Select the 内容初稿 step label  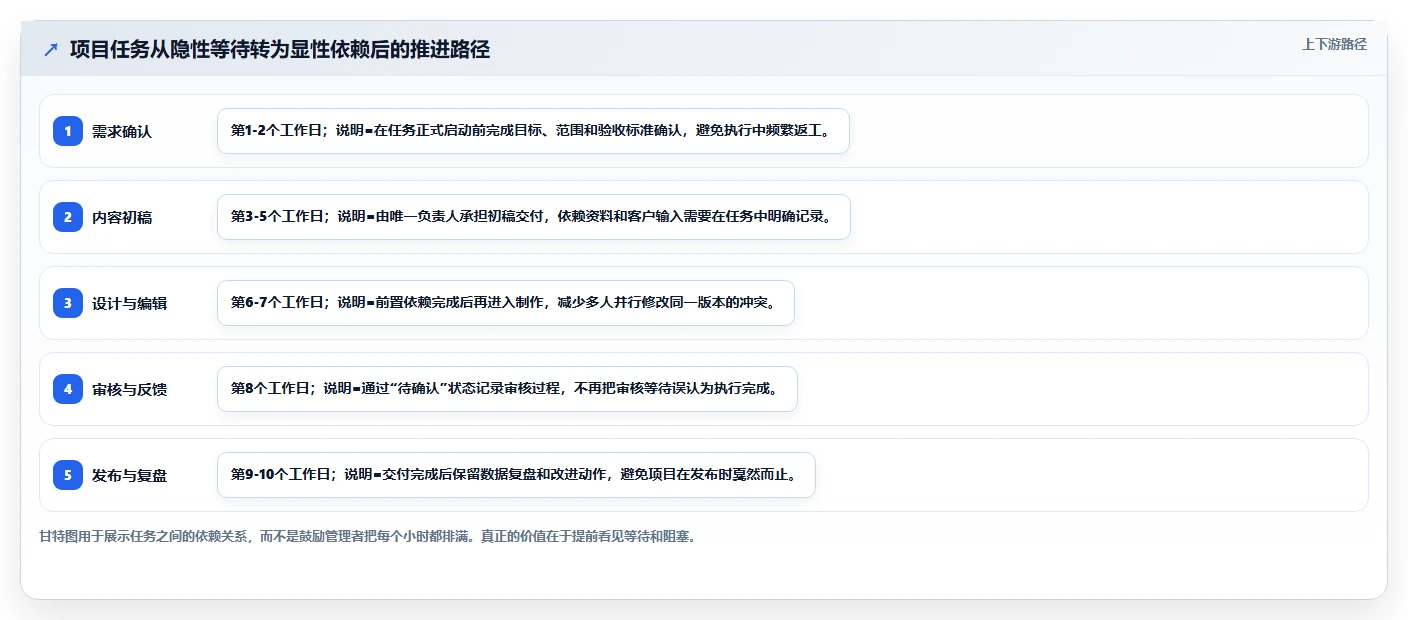coord(122,217)
